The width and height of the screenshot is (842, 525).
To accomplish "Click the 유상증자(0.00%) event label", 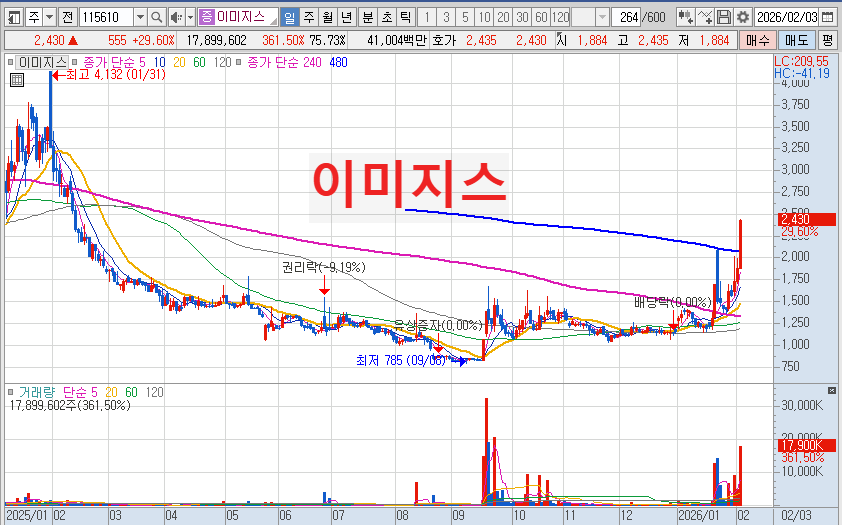I will (x=438, y=325).
